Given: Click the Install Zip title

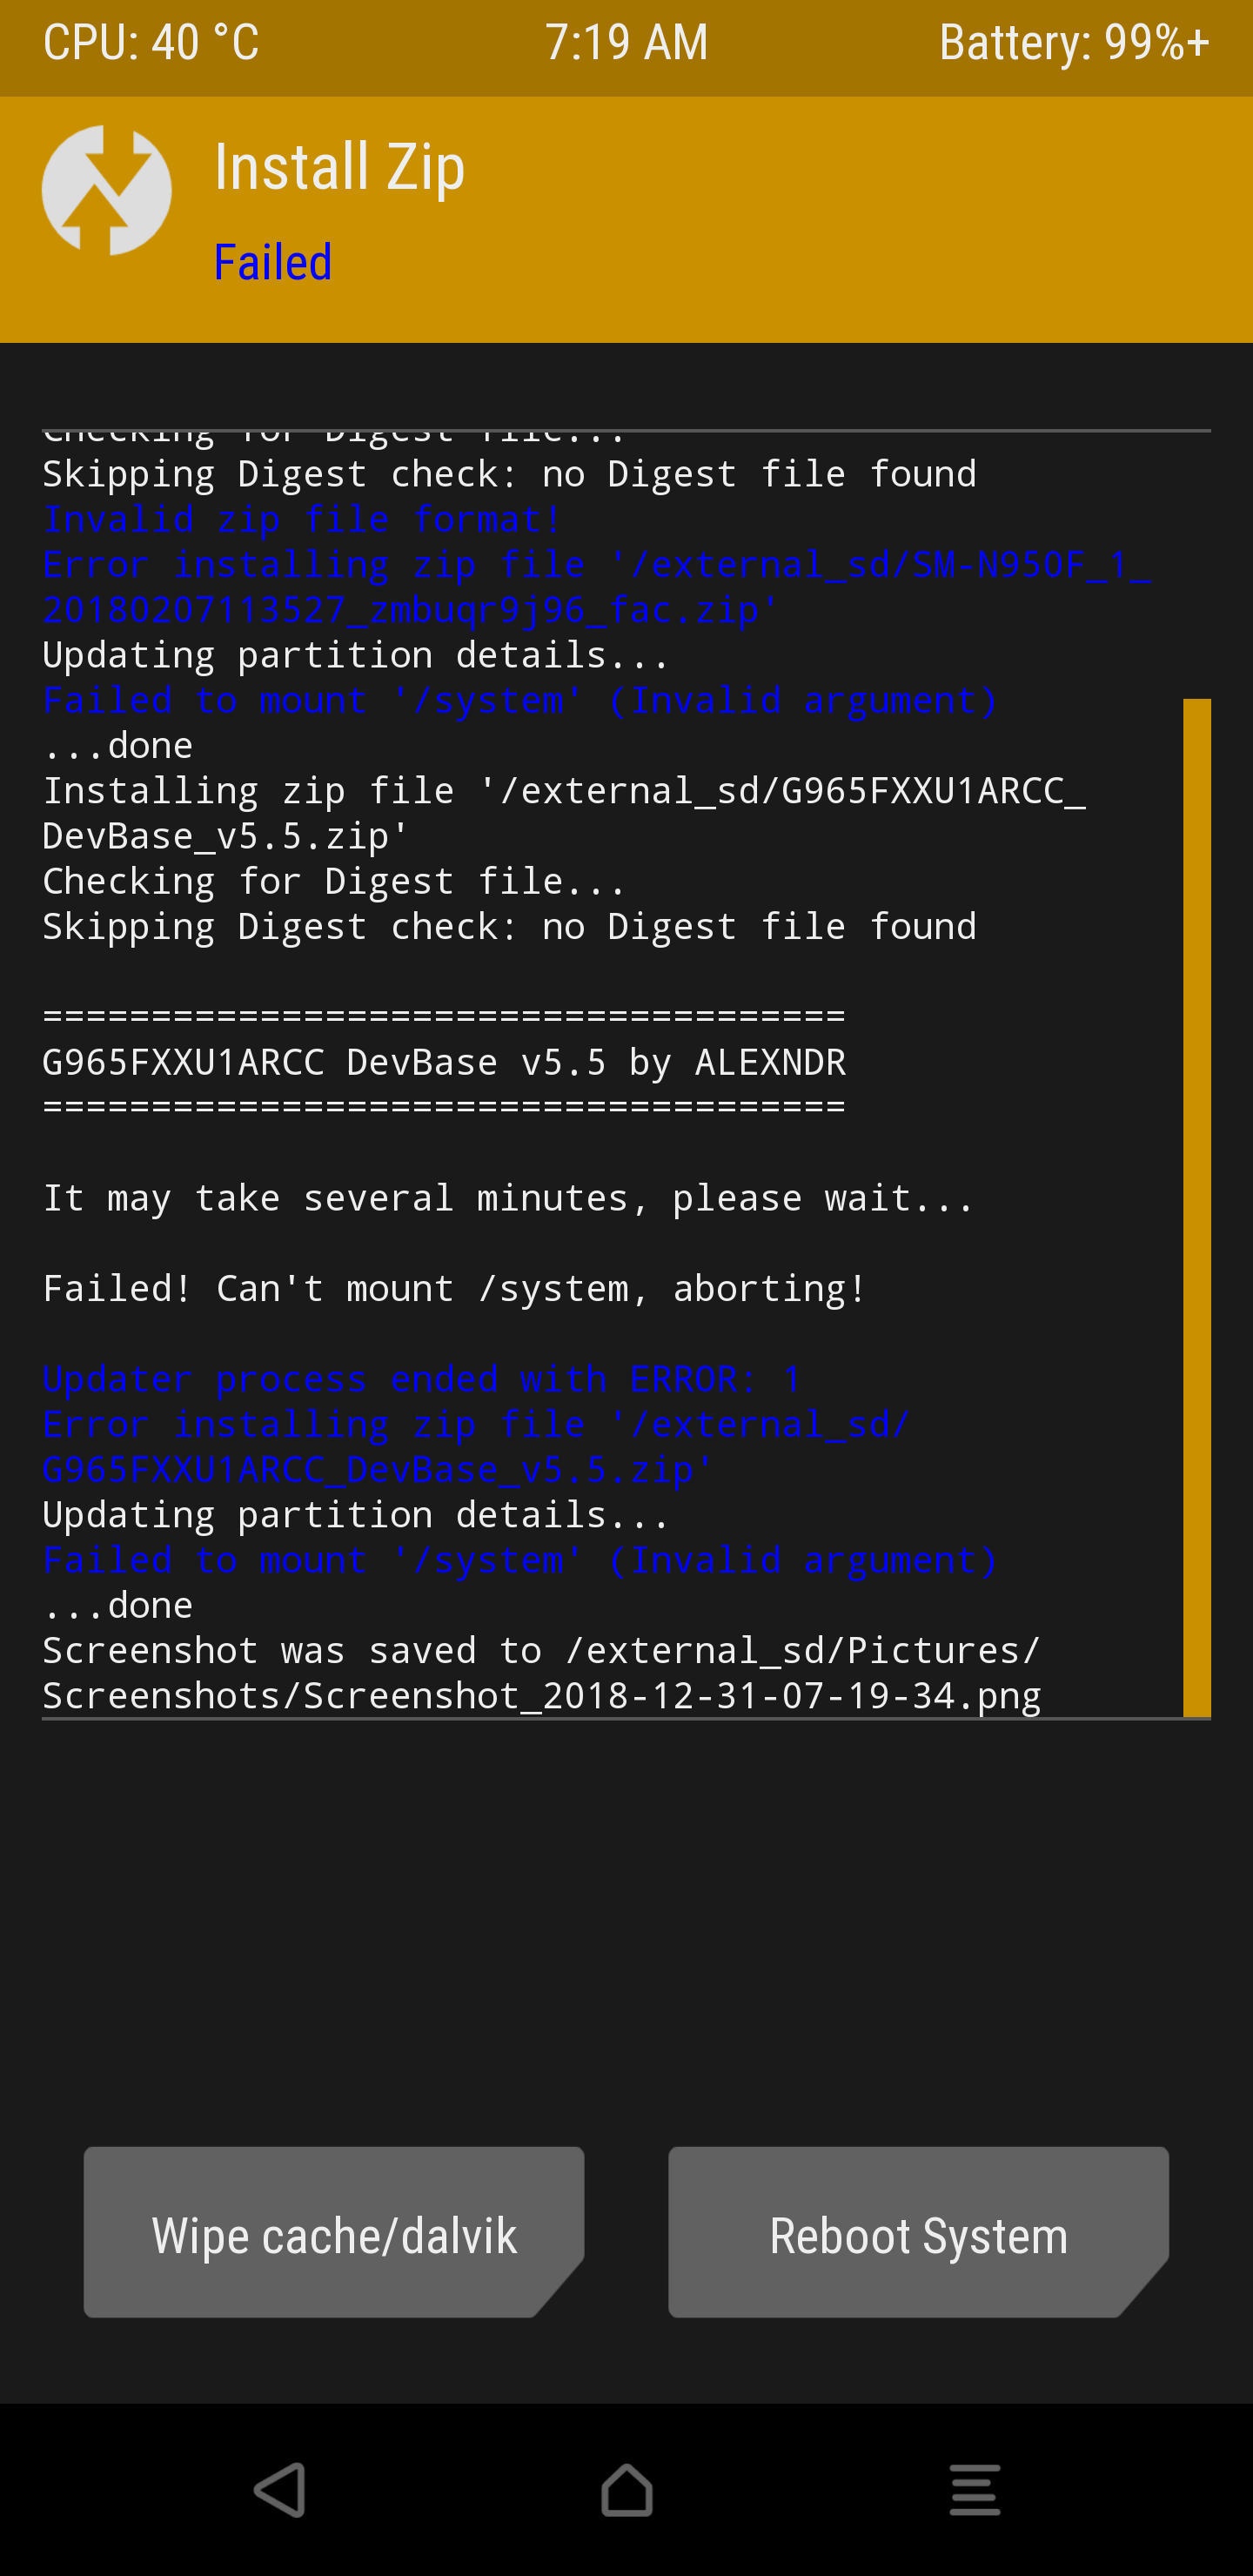Looking at the screenshot, I should (340, 167).
